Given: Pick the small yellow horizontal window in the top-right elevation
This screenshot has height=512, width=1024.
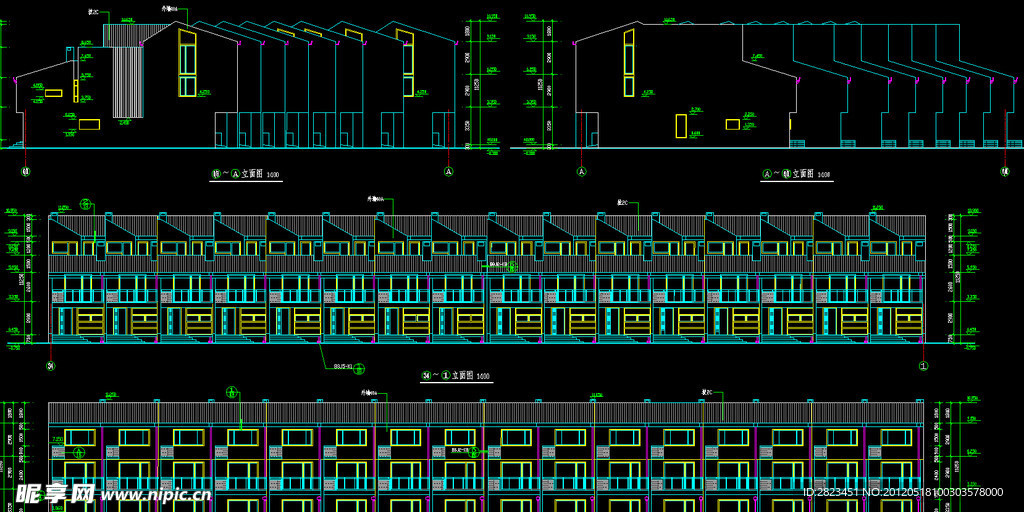Looking at the screenshot, I should 733,124.
